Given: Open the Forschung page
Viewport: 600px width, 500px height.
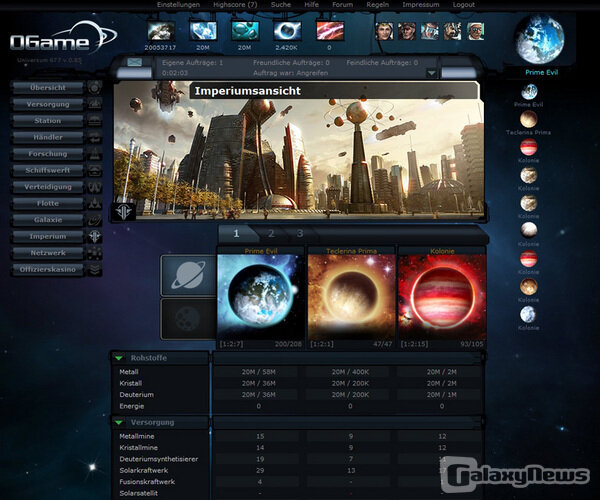Looking at the screenshot, I should point(48,154).
